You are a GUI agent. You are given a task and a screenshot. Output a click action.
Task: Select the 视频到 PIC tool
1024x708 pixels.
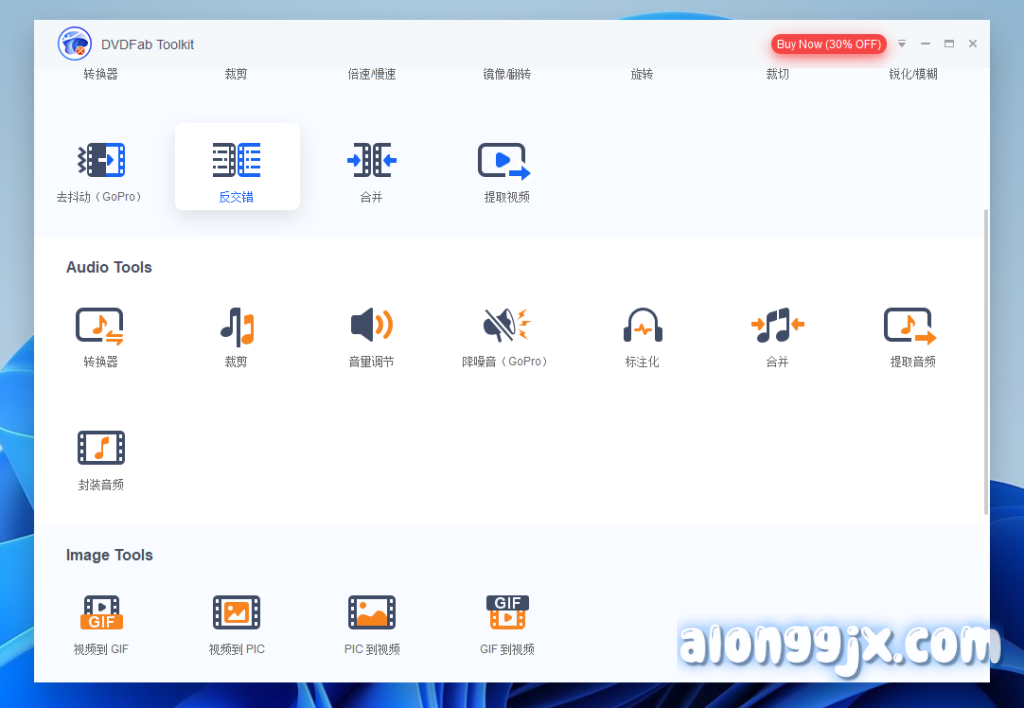(x=237, y=620)
